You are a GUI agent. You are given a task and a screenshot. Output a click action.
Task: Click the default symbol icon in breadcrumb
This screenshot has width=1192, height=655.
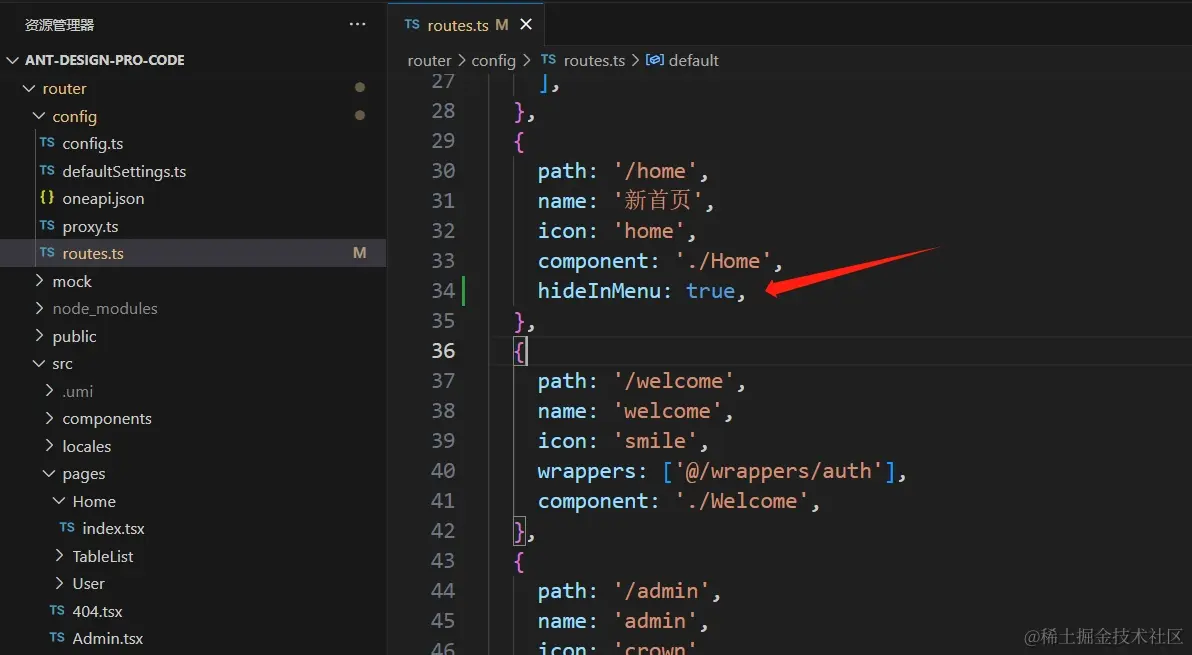(x=655, y=59)
